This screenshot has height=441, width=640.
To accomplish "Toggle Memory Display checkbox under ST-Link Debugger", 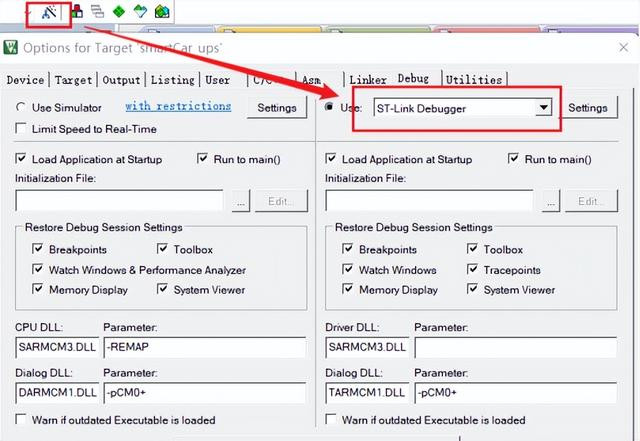I will (347, 289).
